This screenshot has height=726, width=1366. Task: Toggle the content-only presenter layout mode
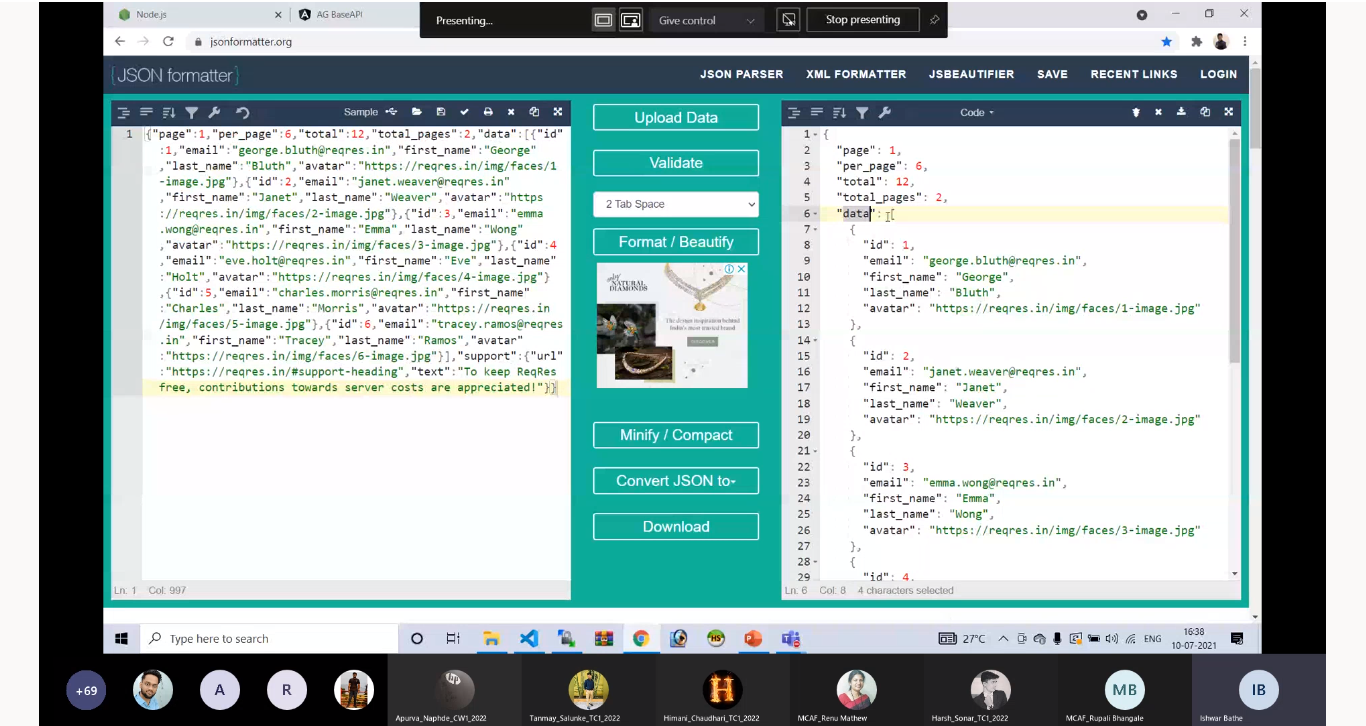[x=603, y=20]
